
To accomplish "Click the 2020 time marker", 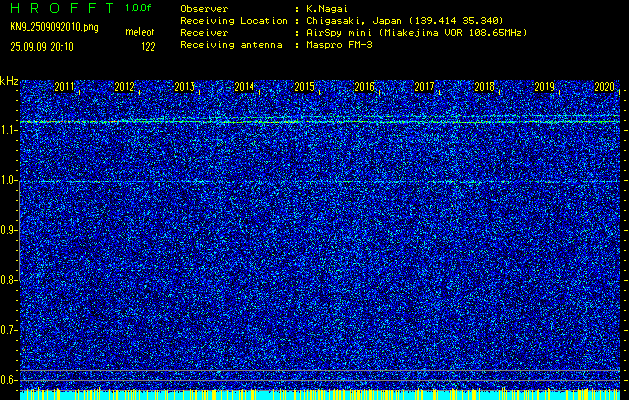I will [x=605, y=87].
